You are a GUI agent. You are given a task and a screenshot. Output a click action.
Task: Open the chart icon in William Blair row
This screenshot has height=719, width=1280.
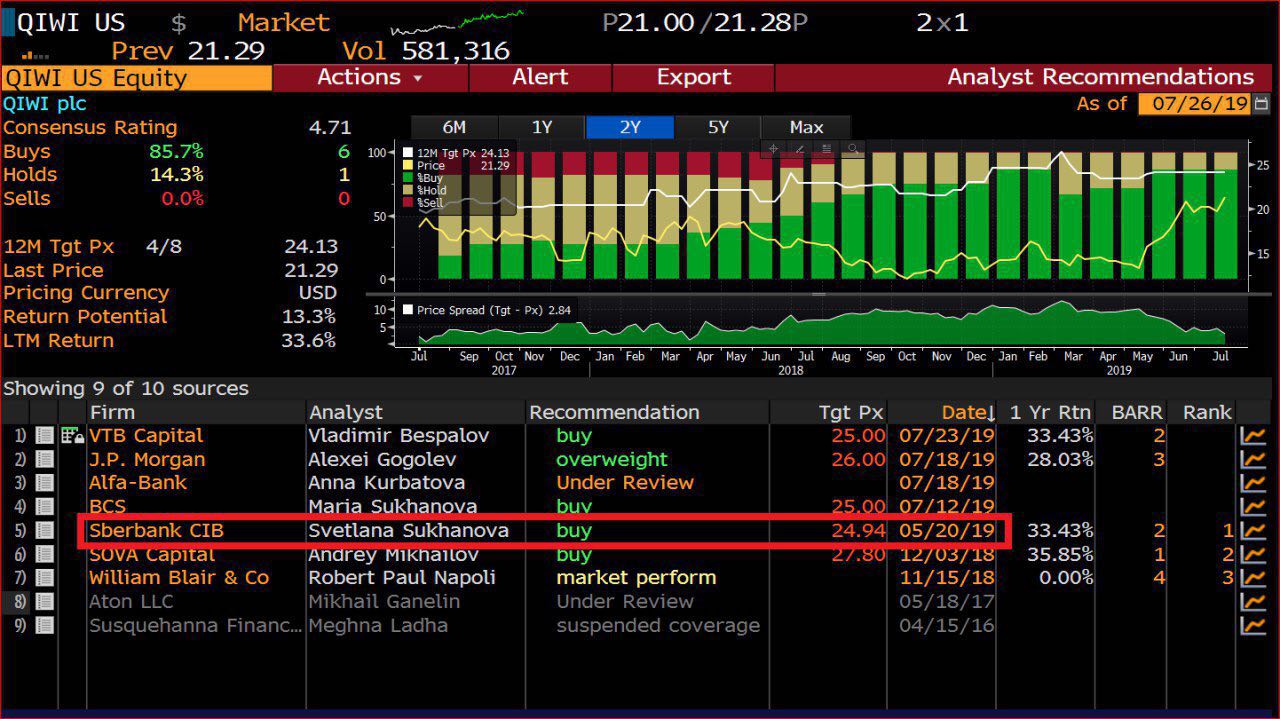pyautogui.click(x=1253, y=578)
